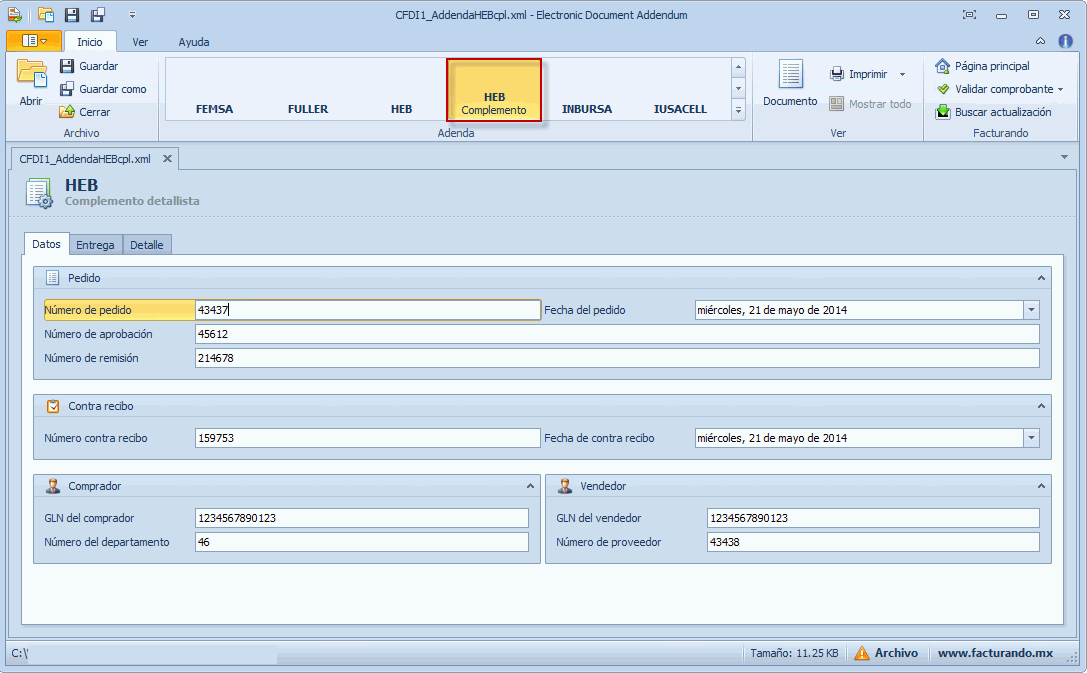The height and width of the screenshot is (673, 1087).
Task: Click the Número del departamento field
Action: pos(362,542)
